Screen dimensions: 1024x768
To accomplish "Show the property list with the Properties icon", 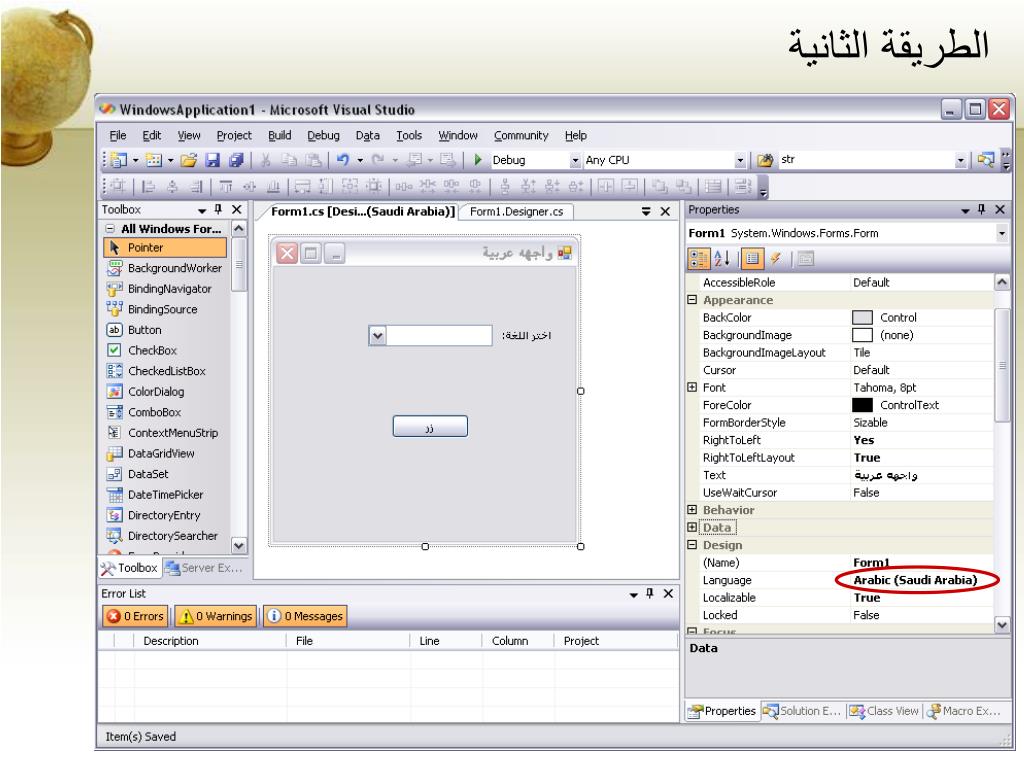I will (x=752, y=259).
